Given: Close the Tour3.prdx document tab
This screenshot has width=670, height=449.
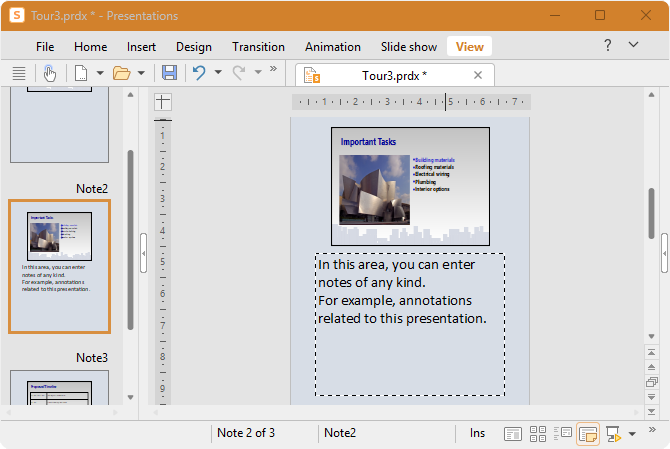Looking at the screenshot, I should click(x=478, y=75).
